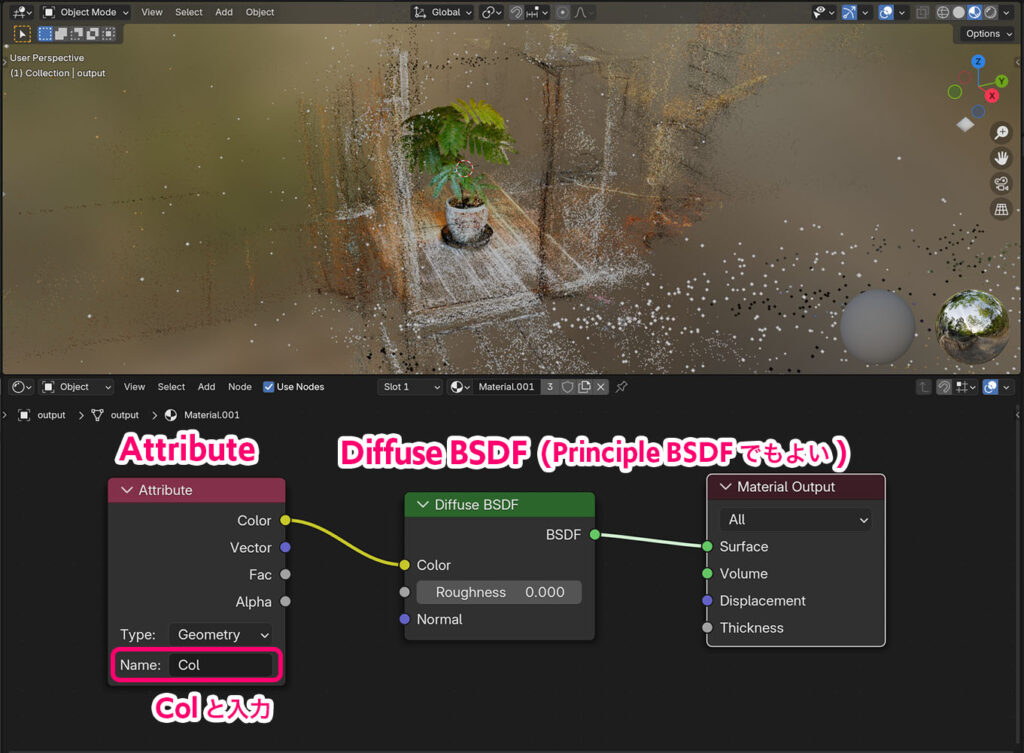The height and width of the screenshot is (753, 1024).
Task: Toggle viewport overlays visibility
Action: coord(887,12)
